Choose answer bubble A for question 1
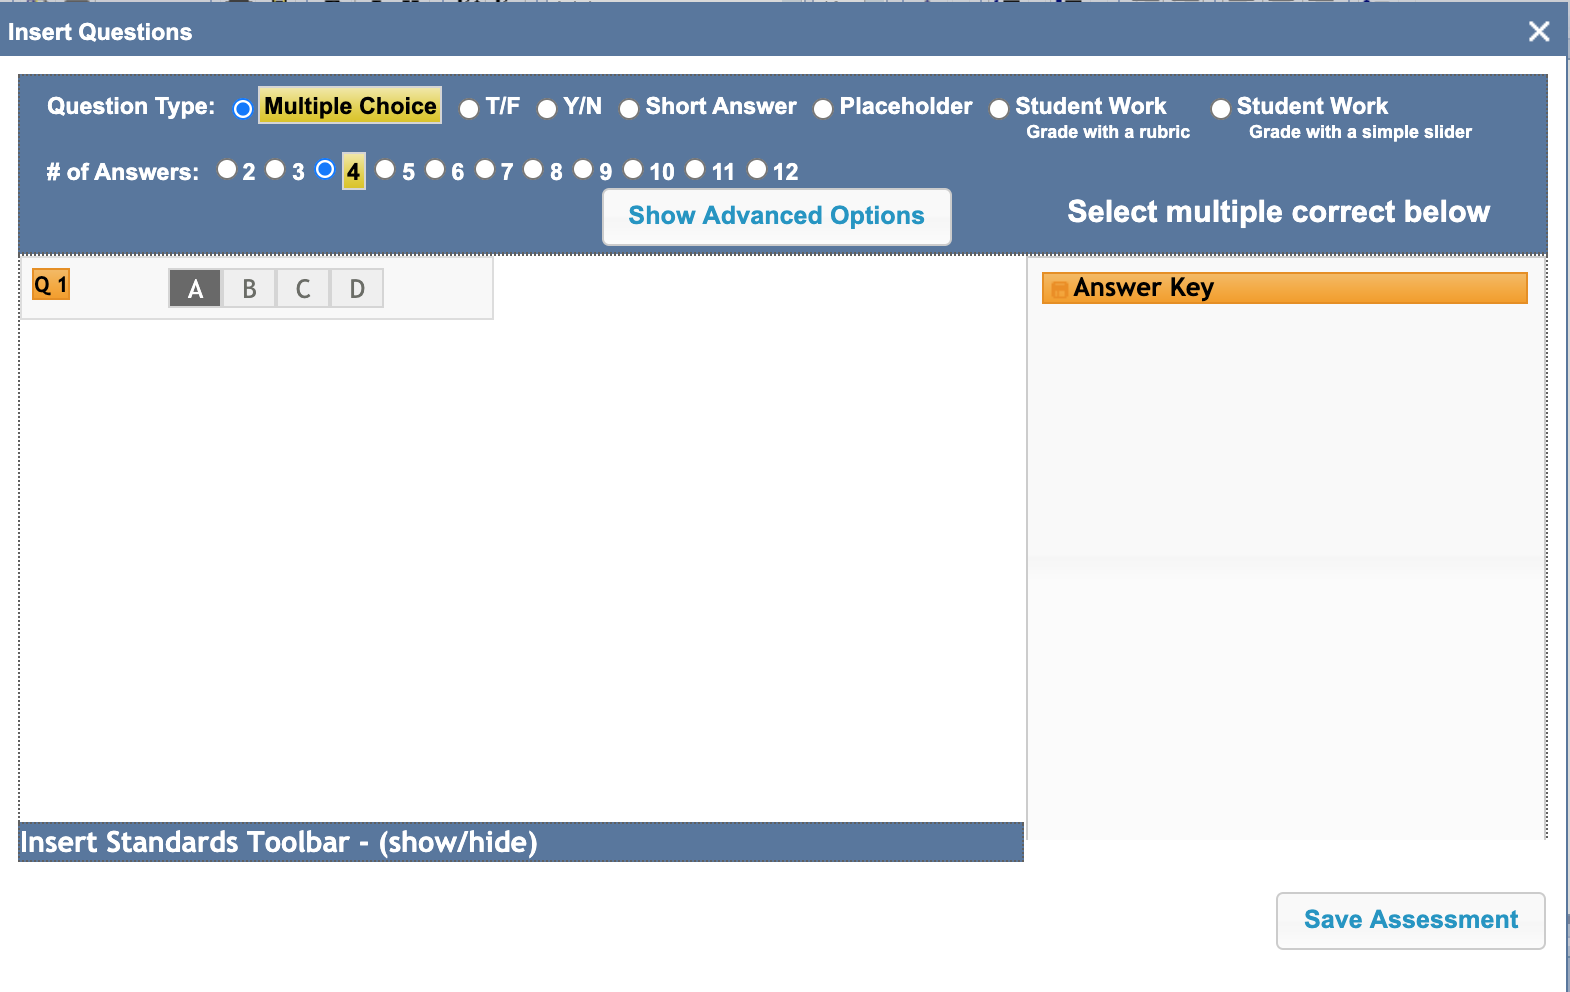The image size is (1570, 992). click(195, 289)
